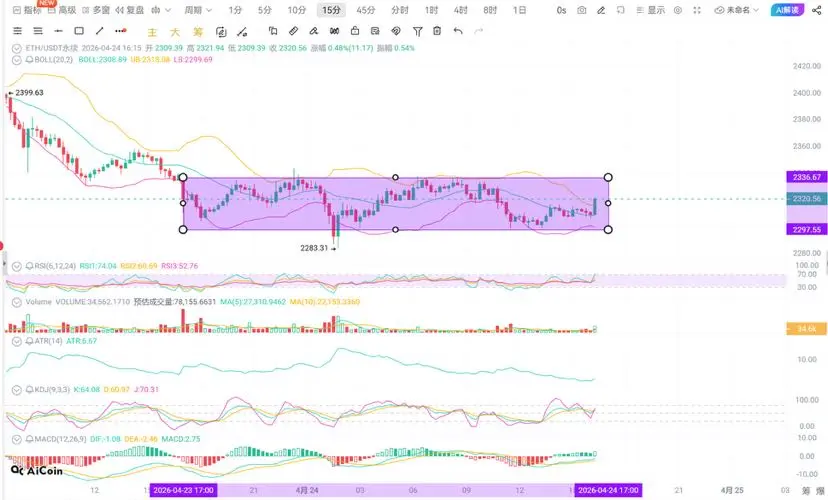This screenshot has height=500, width=828.
Task: Open more drawing tools (dots icon)
Action: coord(120,31)
